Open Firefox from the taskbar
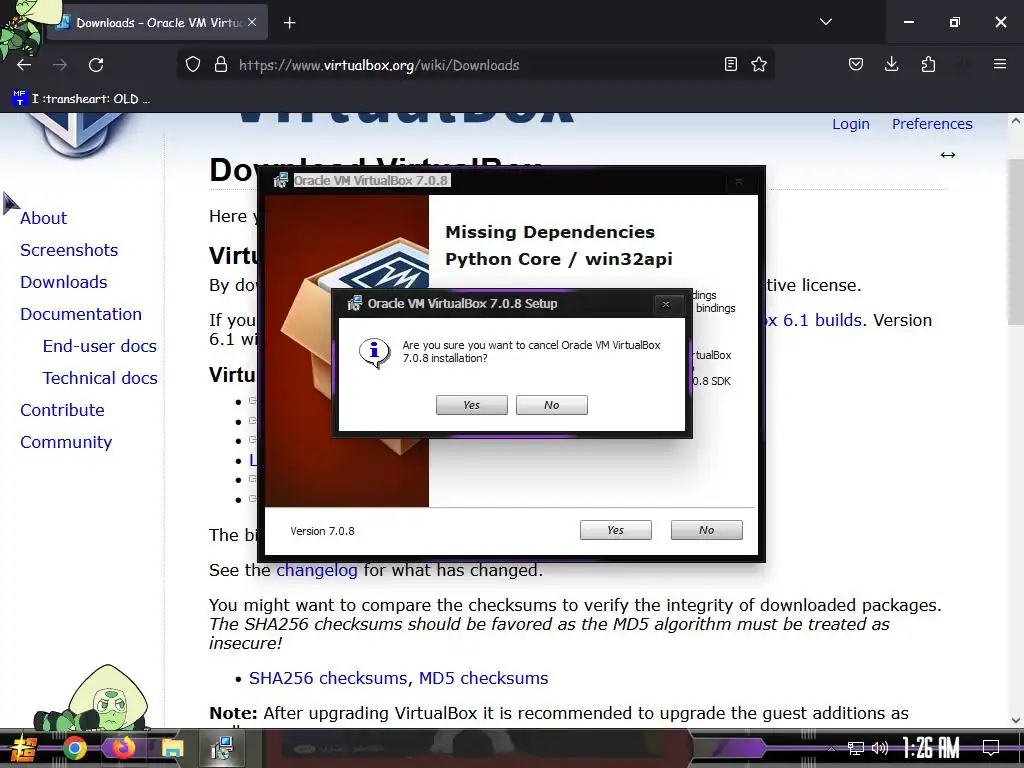This screenshot has height=768, width=1024. click(x=123, y=748)
